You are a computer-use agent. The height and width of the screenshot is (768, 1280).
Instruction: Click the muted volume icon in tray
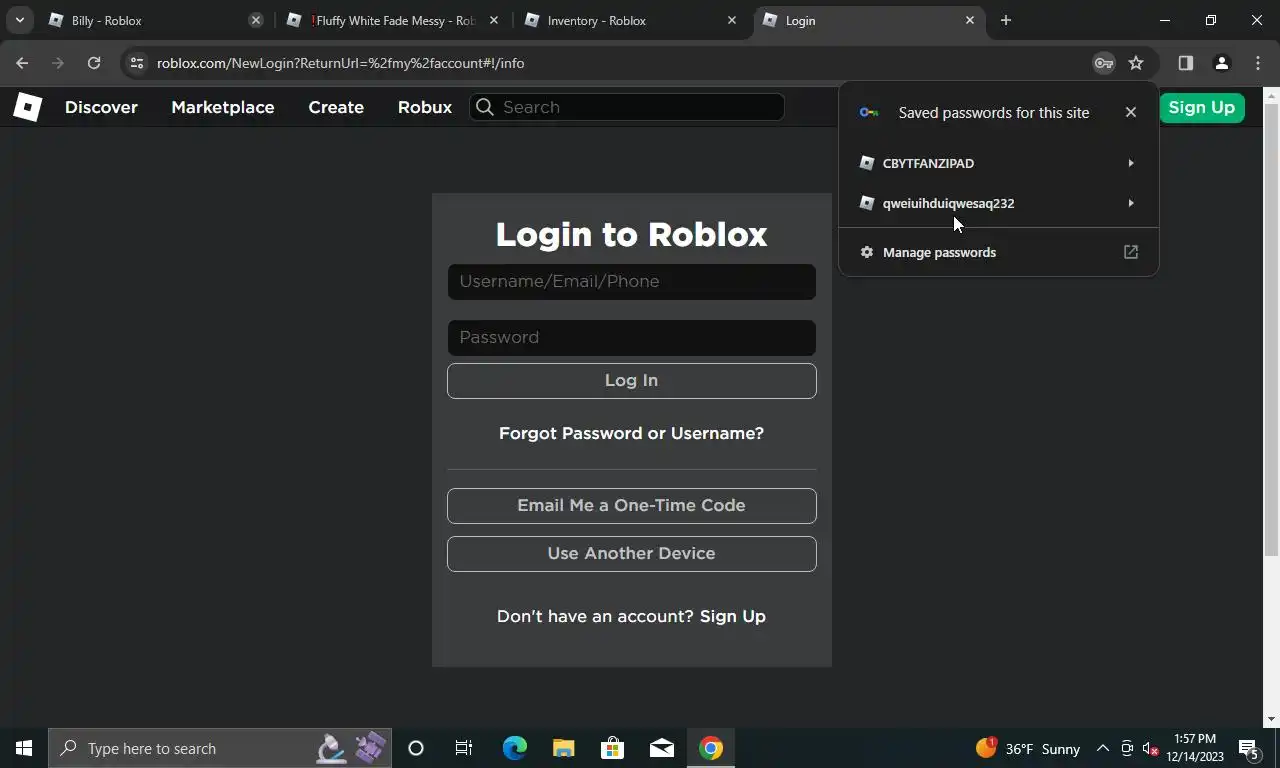click(1150, 748)
